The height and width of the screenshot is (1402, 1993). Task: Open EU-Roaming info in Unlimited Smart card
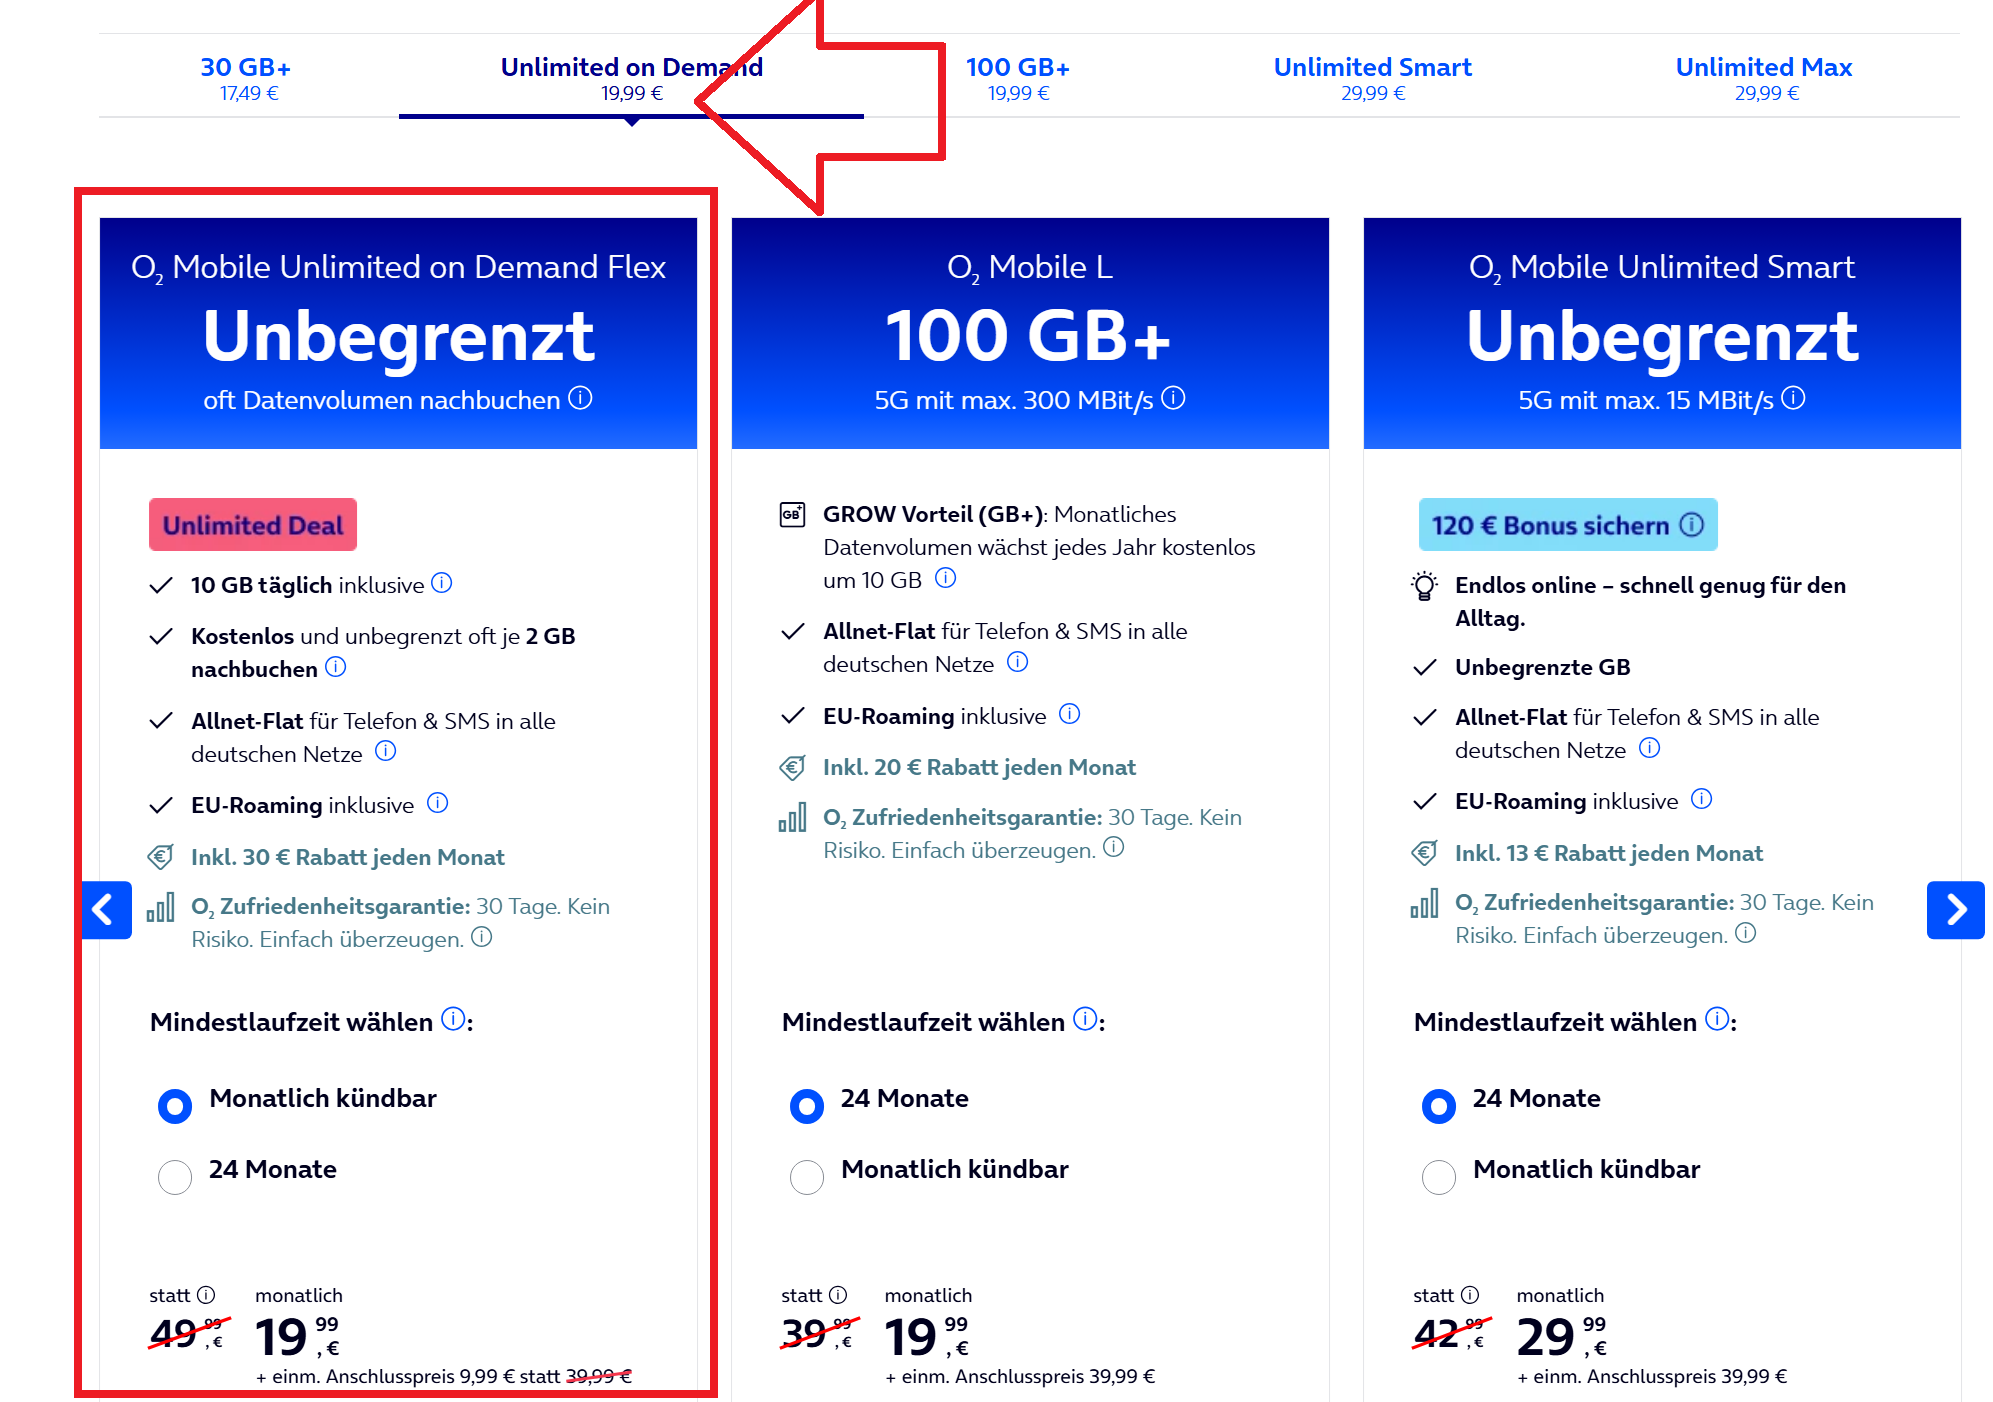1701,799
